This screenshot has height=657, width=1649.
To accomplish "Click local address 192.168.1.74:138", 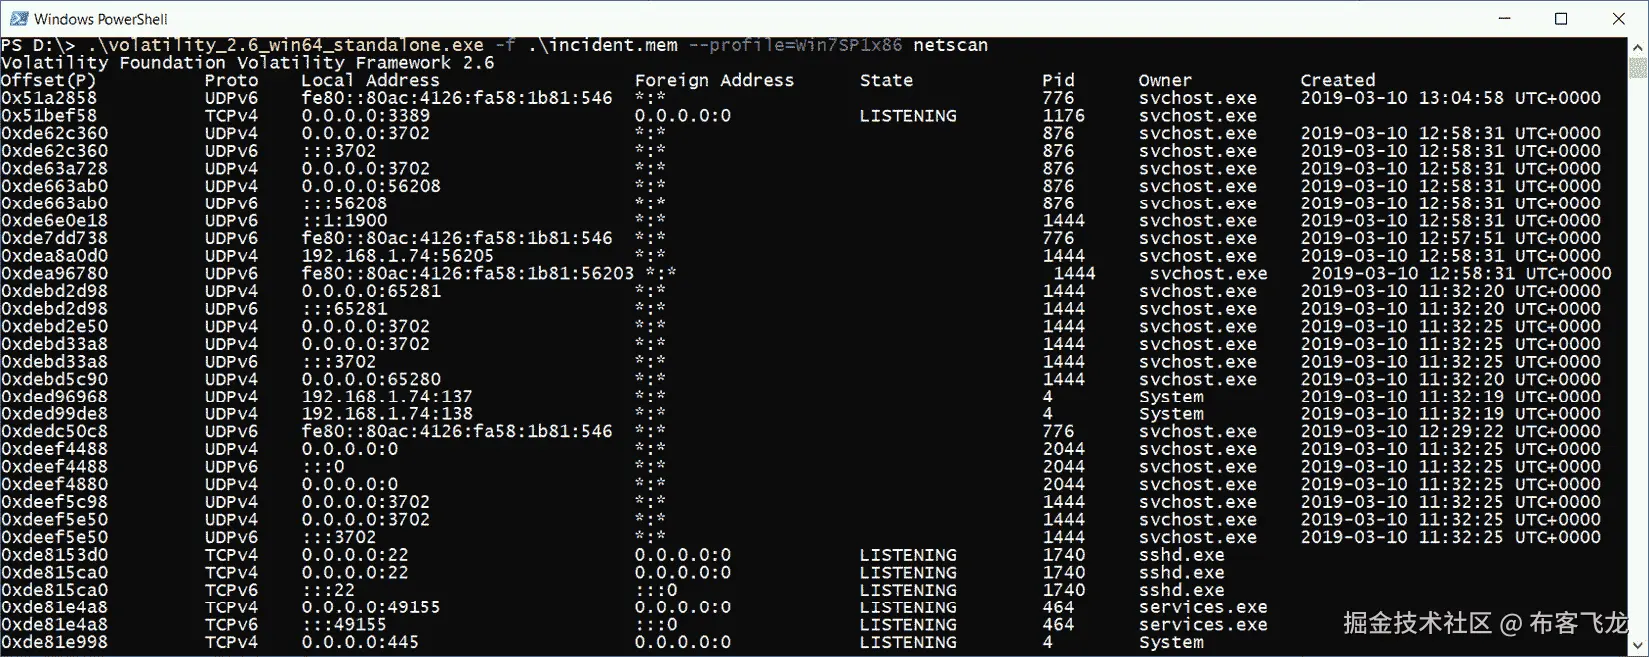I will [x=387, y=414].
